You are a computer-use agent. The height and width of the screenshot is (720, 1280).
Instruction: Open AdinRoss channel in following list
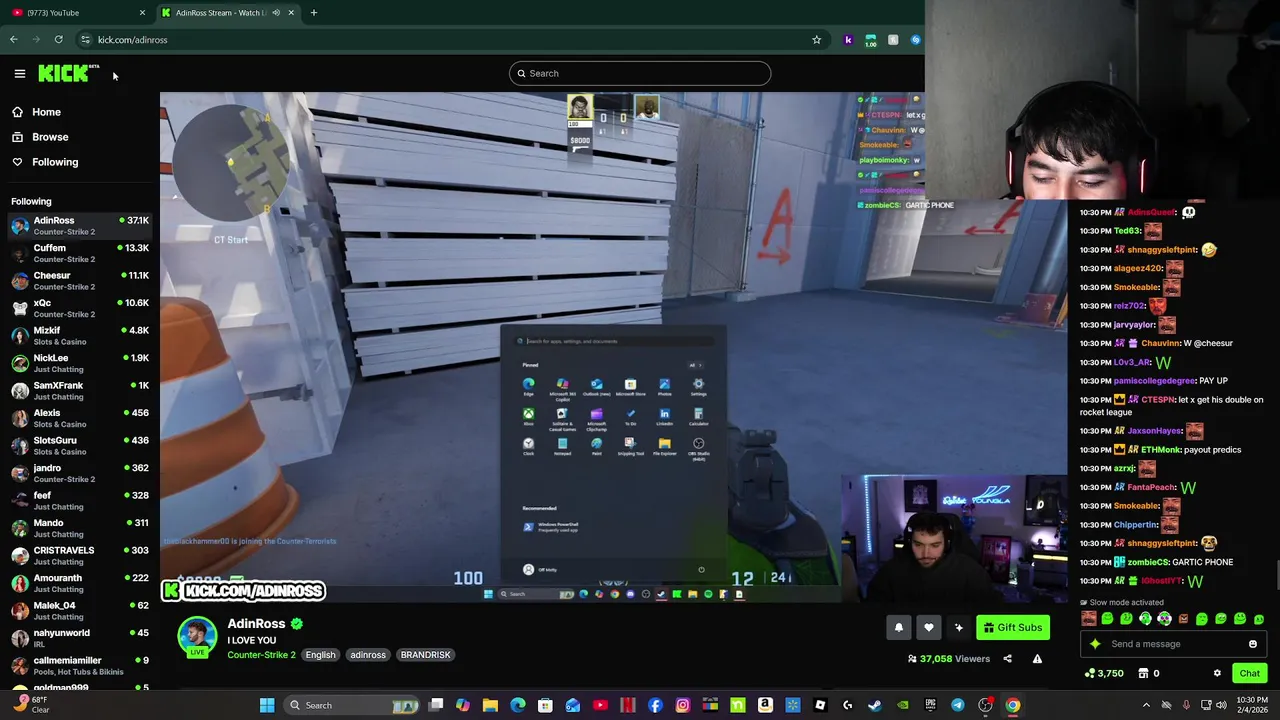pos(80,226)
